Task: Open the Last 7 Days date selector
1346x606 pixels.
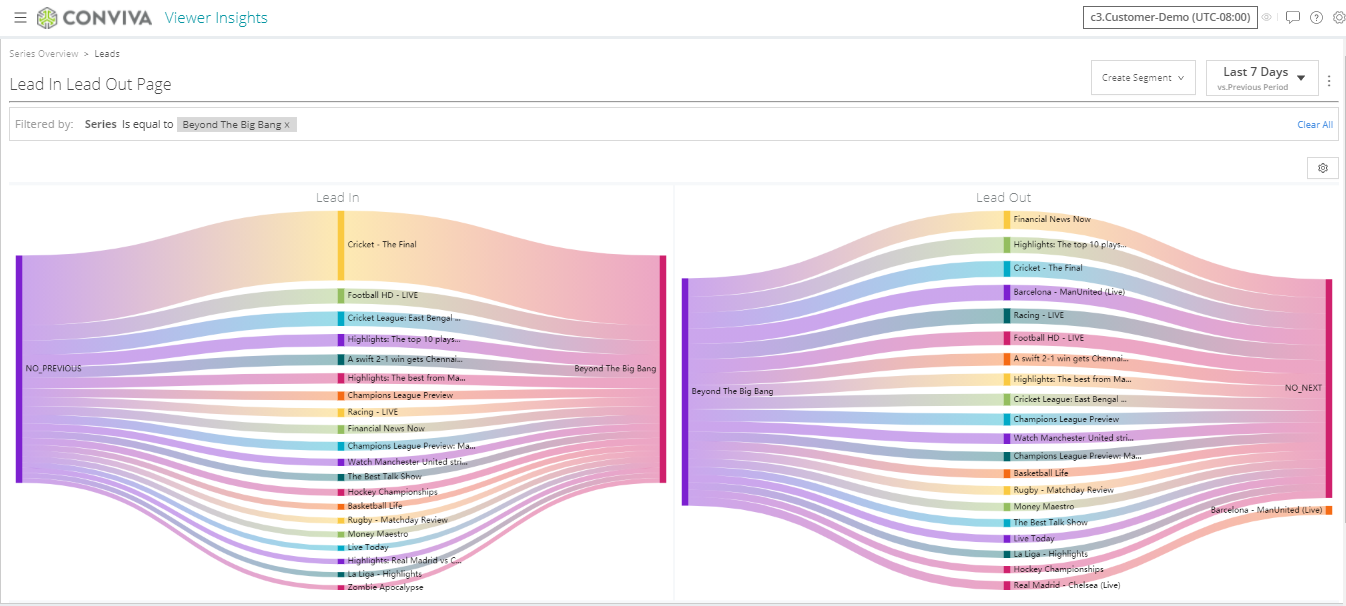Action: coord(1262,77)
